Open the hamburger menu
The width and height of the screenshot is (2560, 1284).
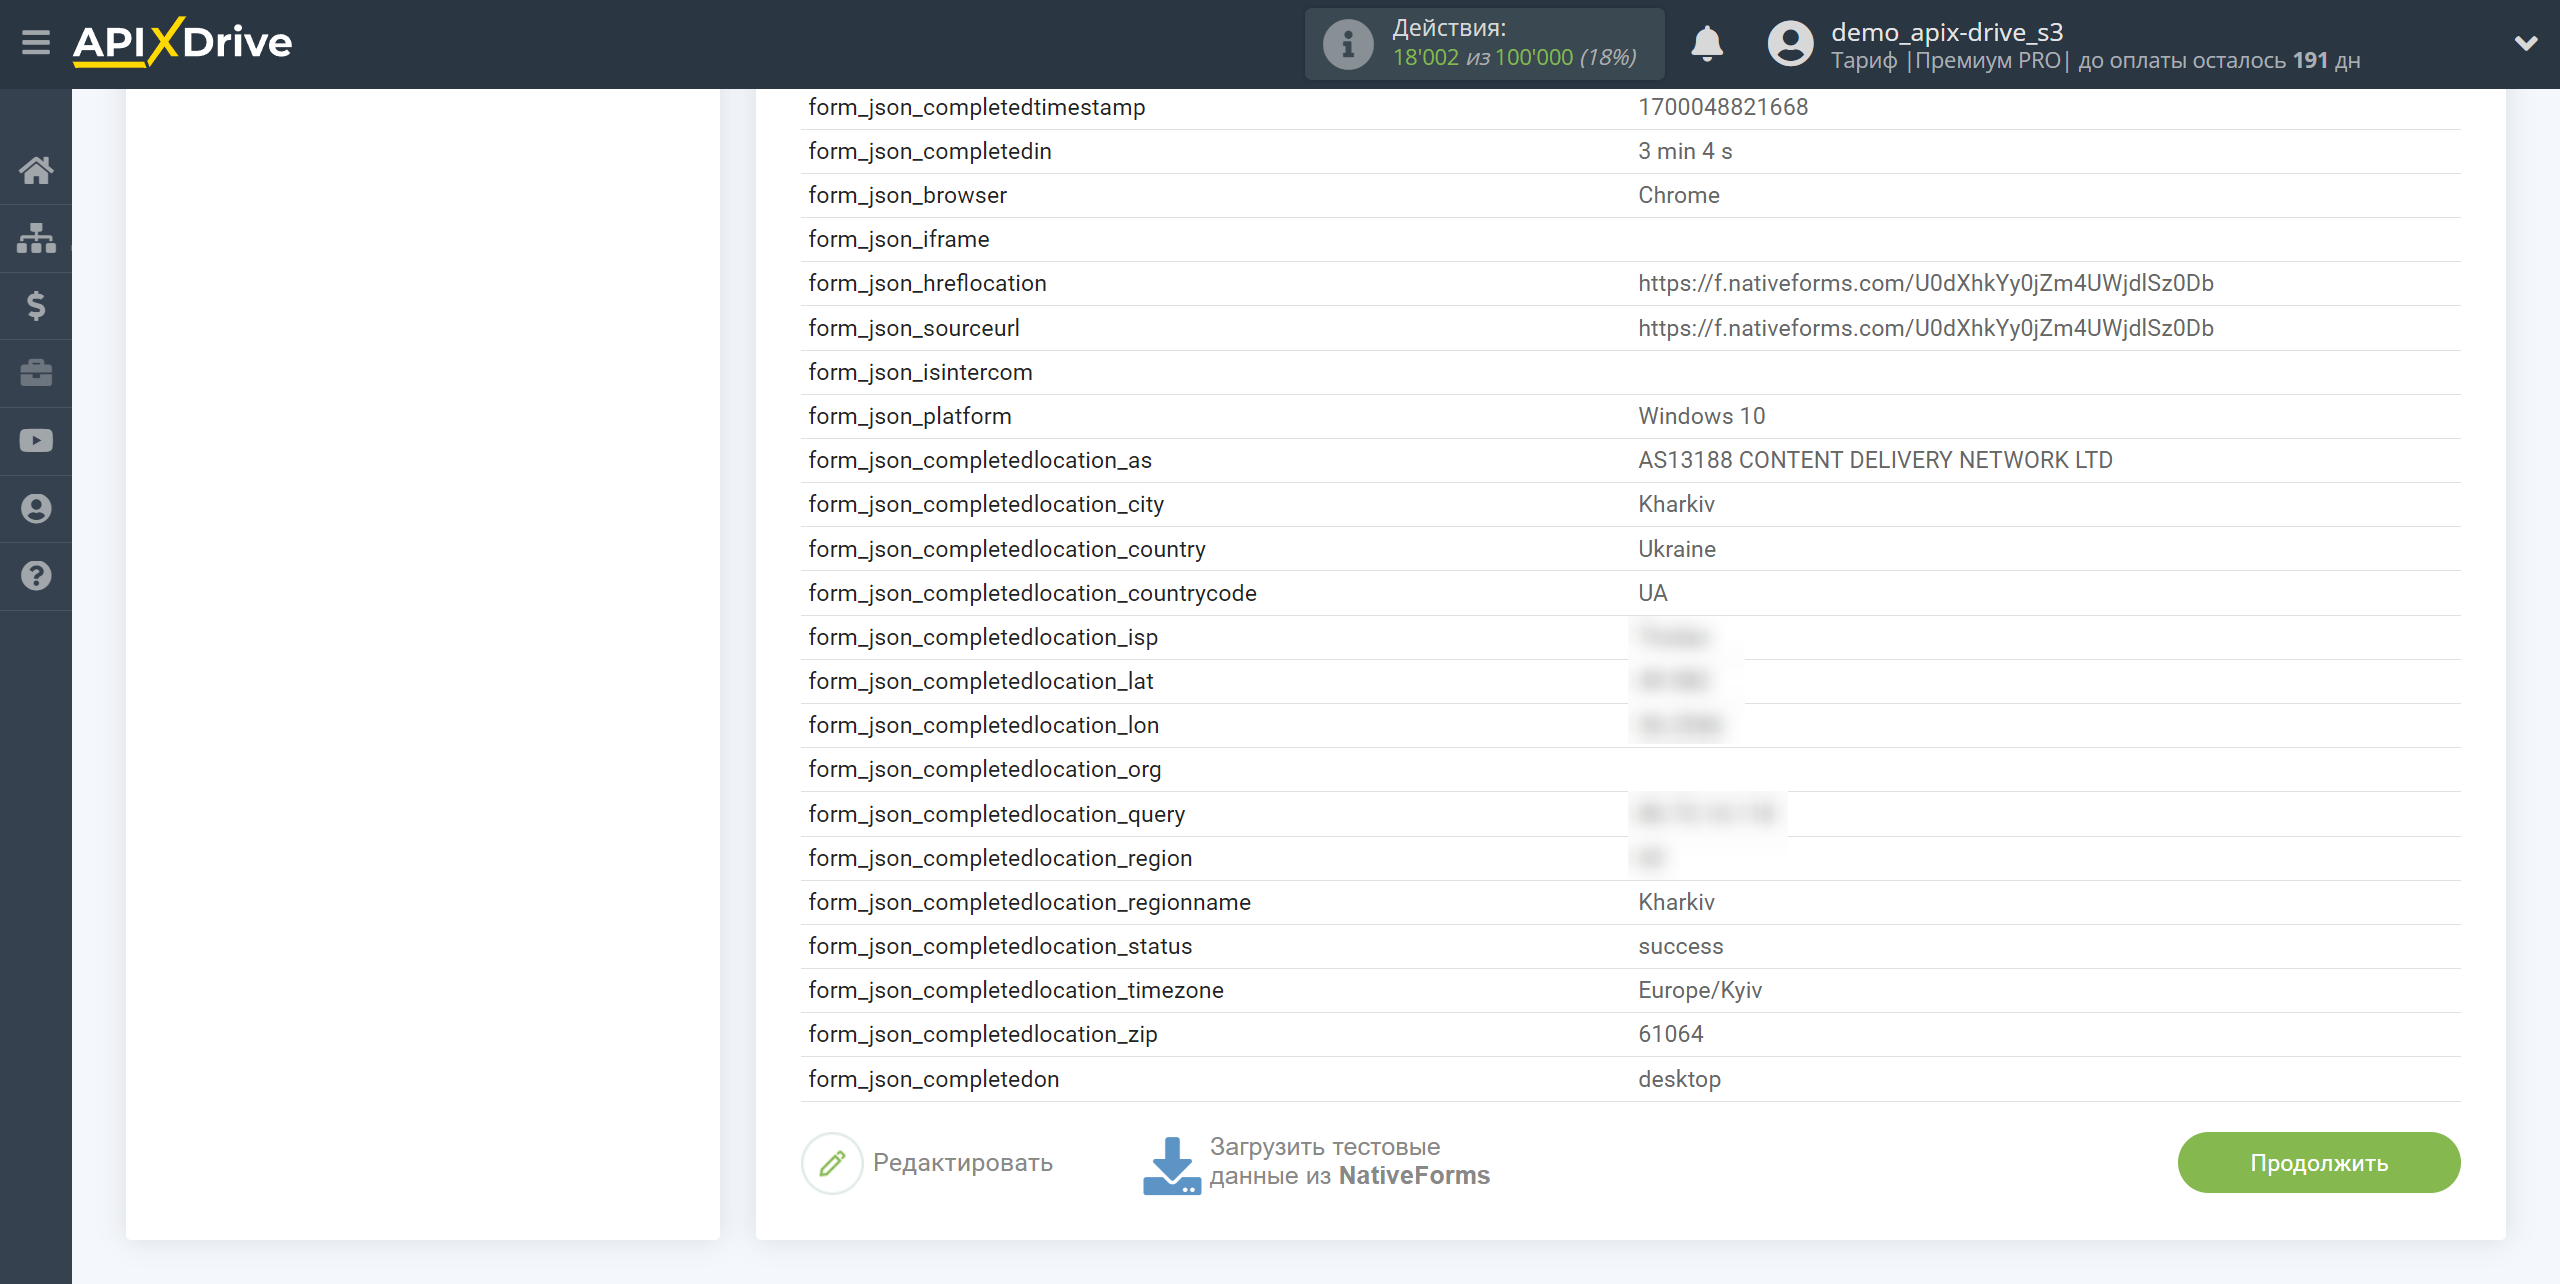(36, 43)
